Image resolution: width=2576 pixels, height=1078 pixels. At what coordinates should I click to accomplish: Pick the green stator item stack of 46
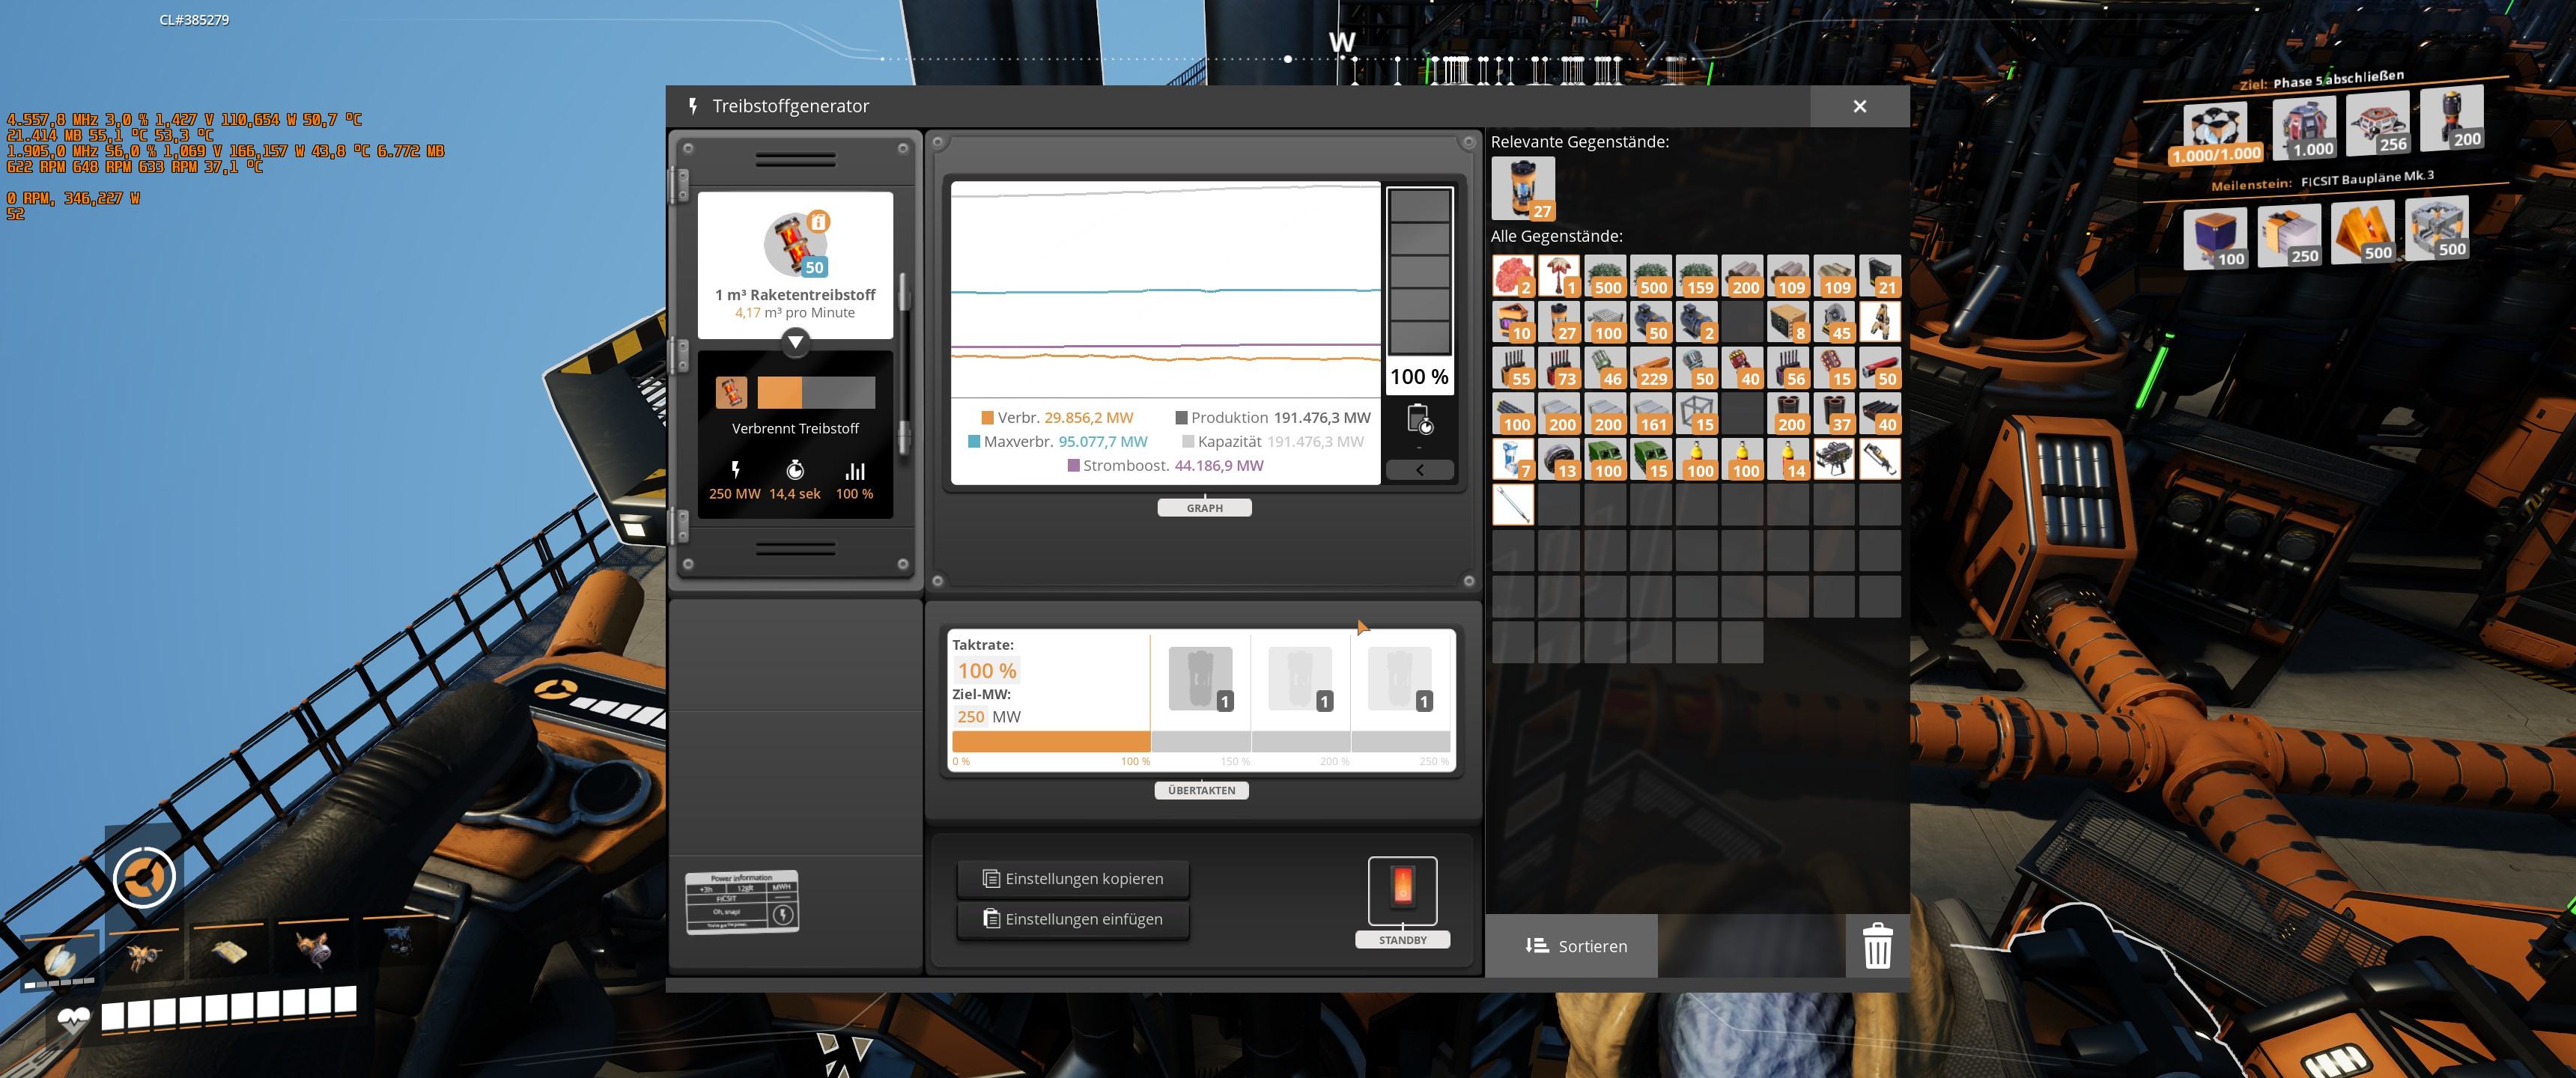point(1605,368)
